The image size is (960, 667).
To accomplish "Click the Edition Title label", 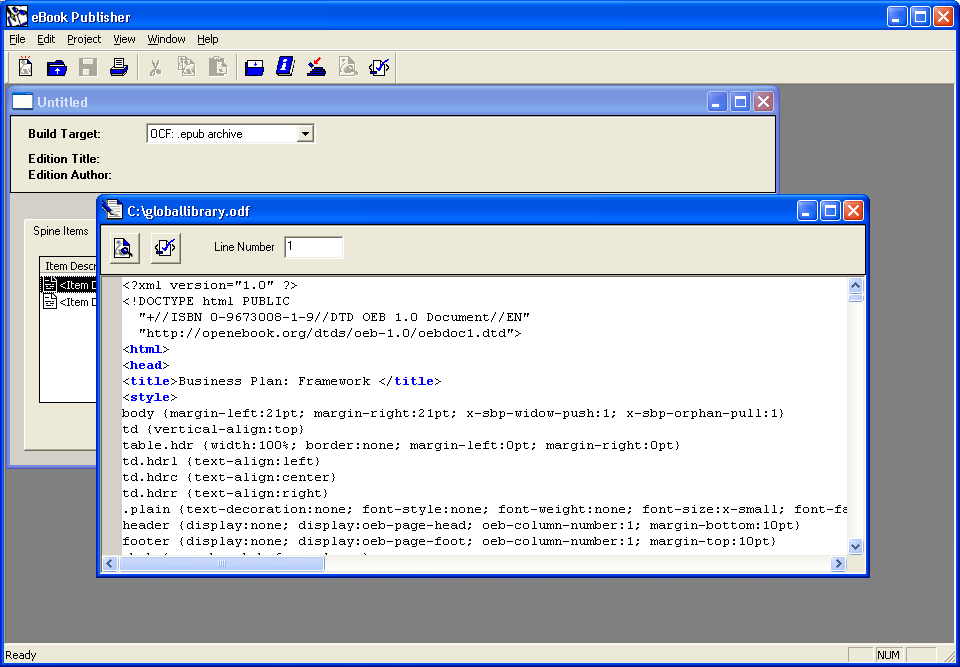I will pos(64,159).
